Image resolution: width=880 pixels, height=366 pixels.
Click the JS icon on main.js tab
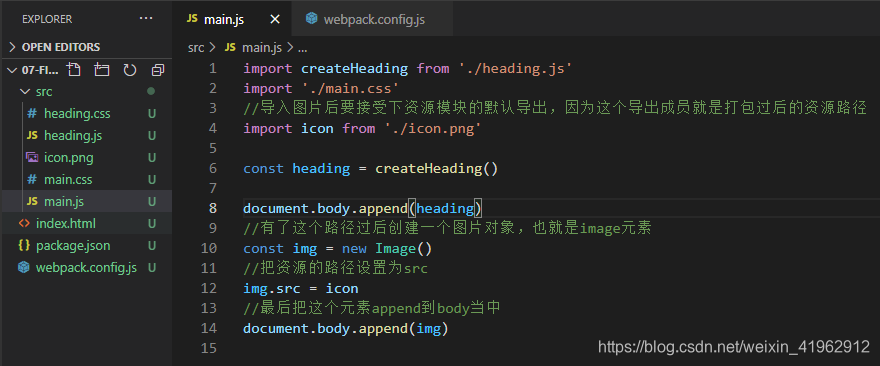pyautogui.click(x=192, y=19)
